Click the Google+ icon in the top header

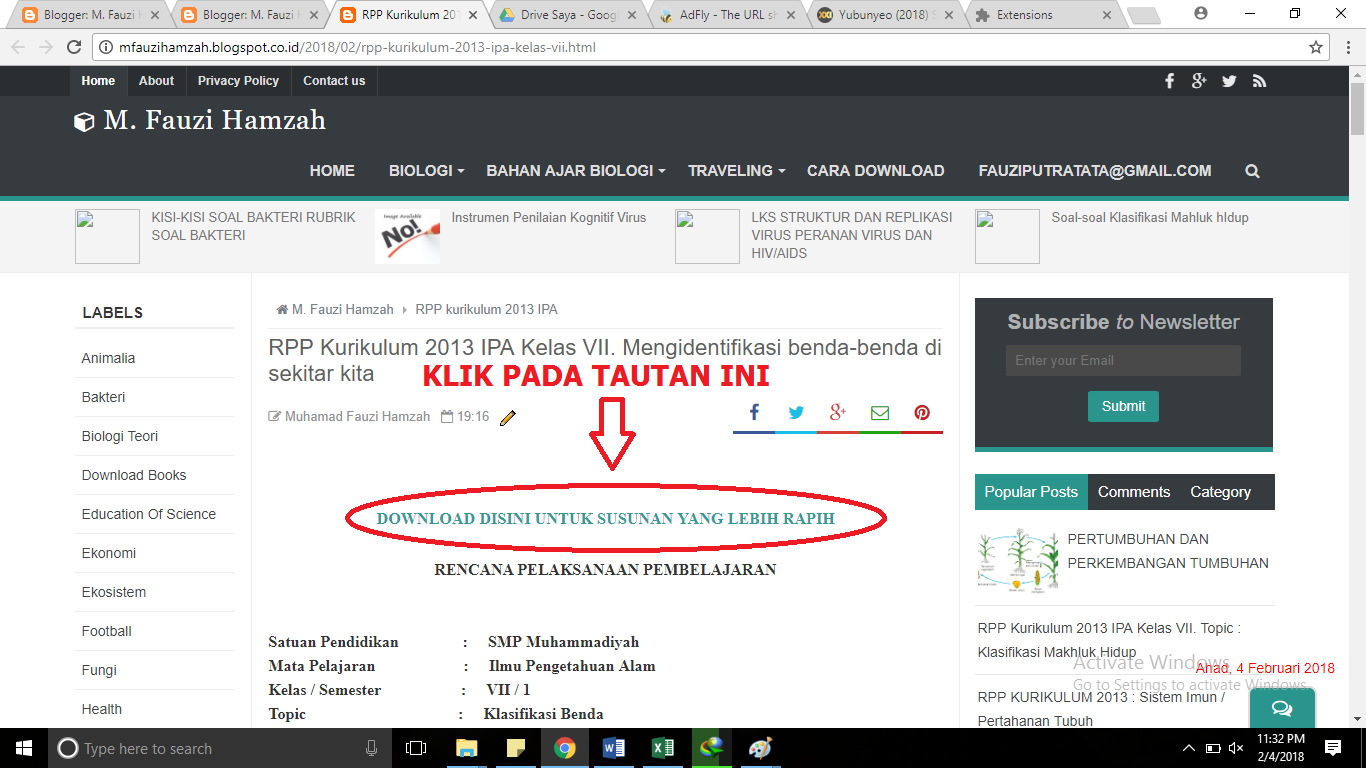(1199, 81)
